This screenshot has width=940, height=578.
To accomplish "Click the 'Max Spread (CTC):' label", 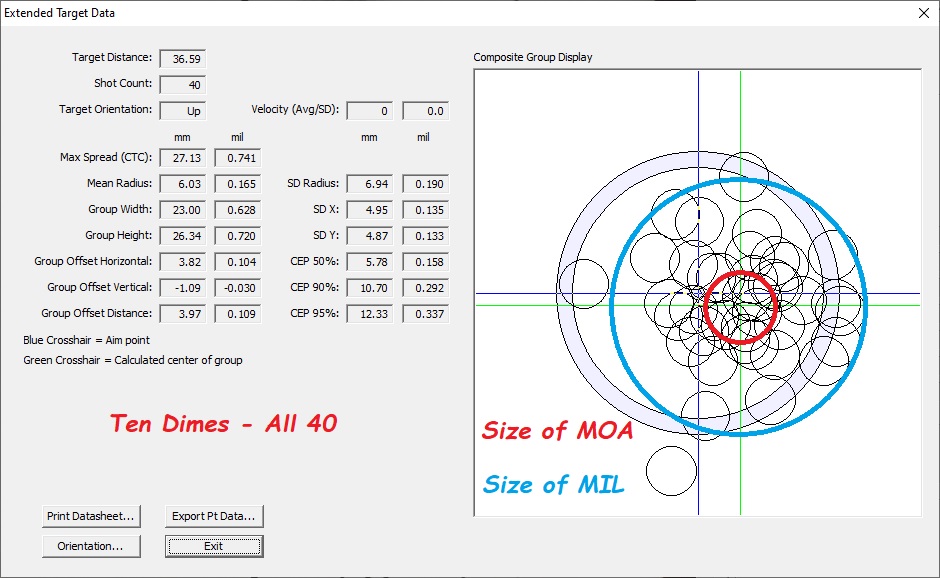I will pos(106,157).
